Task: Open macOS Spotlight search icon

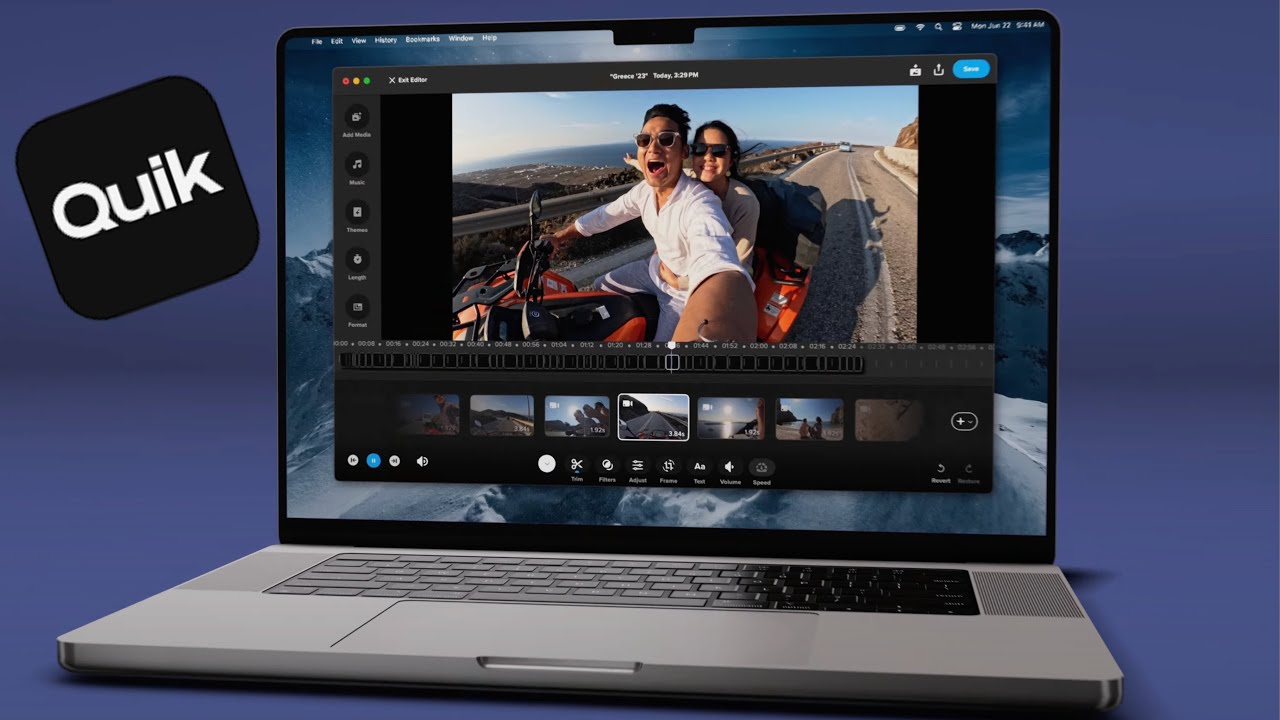Action: [938, 27]
